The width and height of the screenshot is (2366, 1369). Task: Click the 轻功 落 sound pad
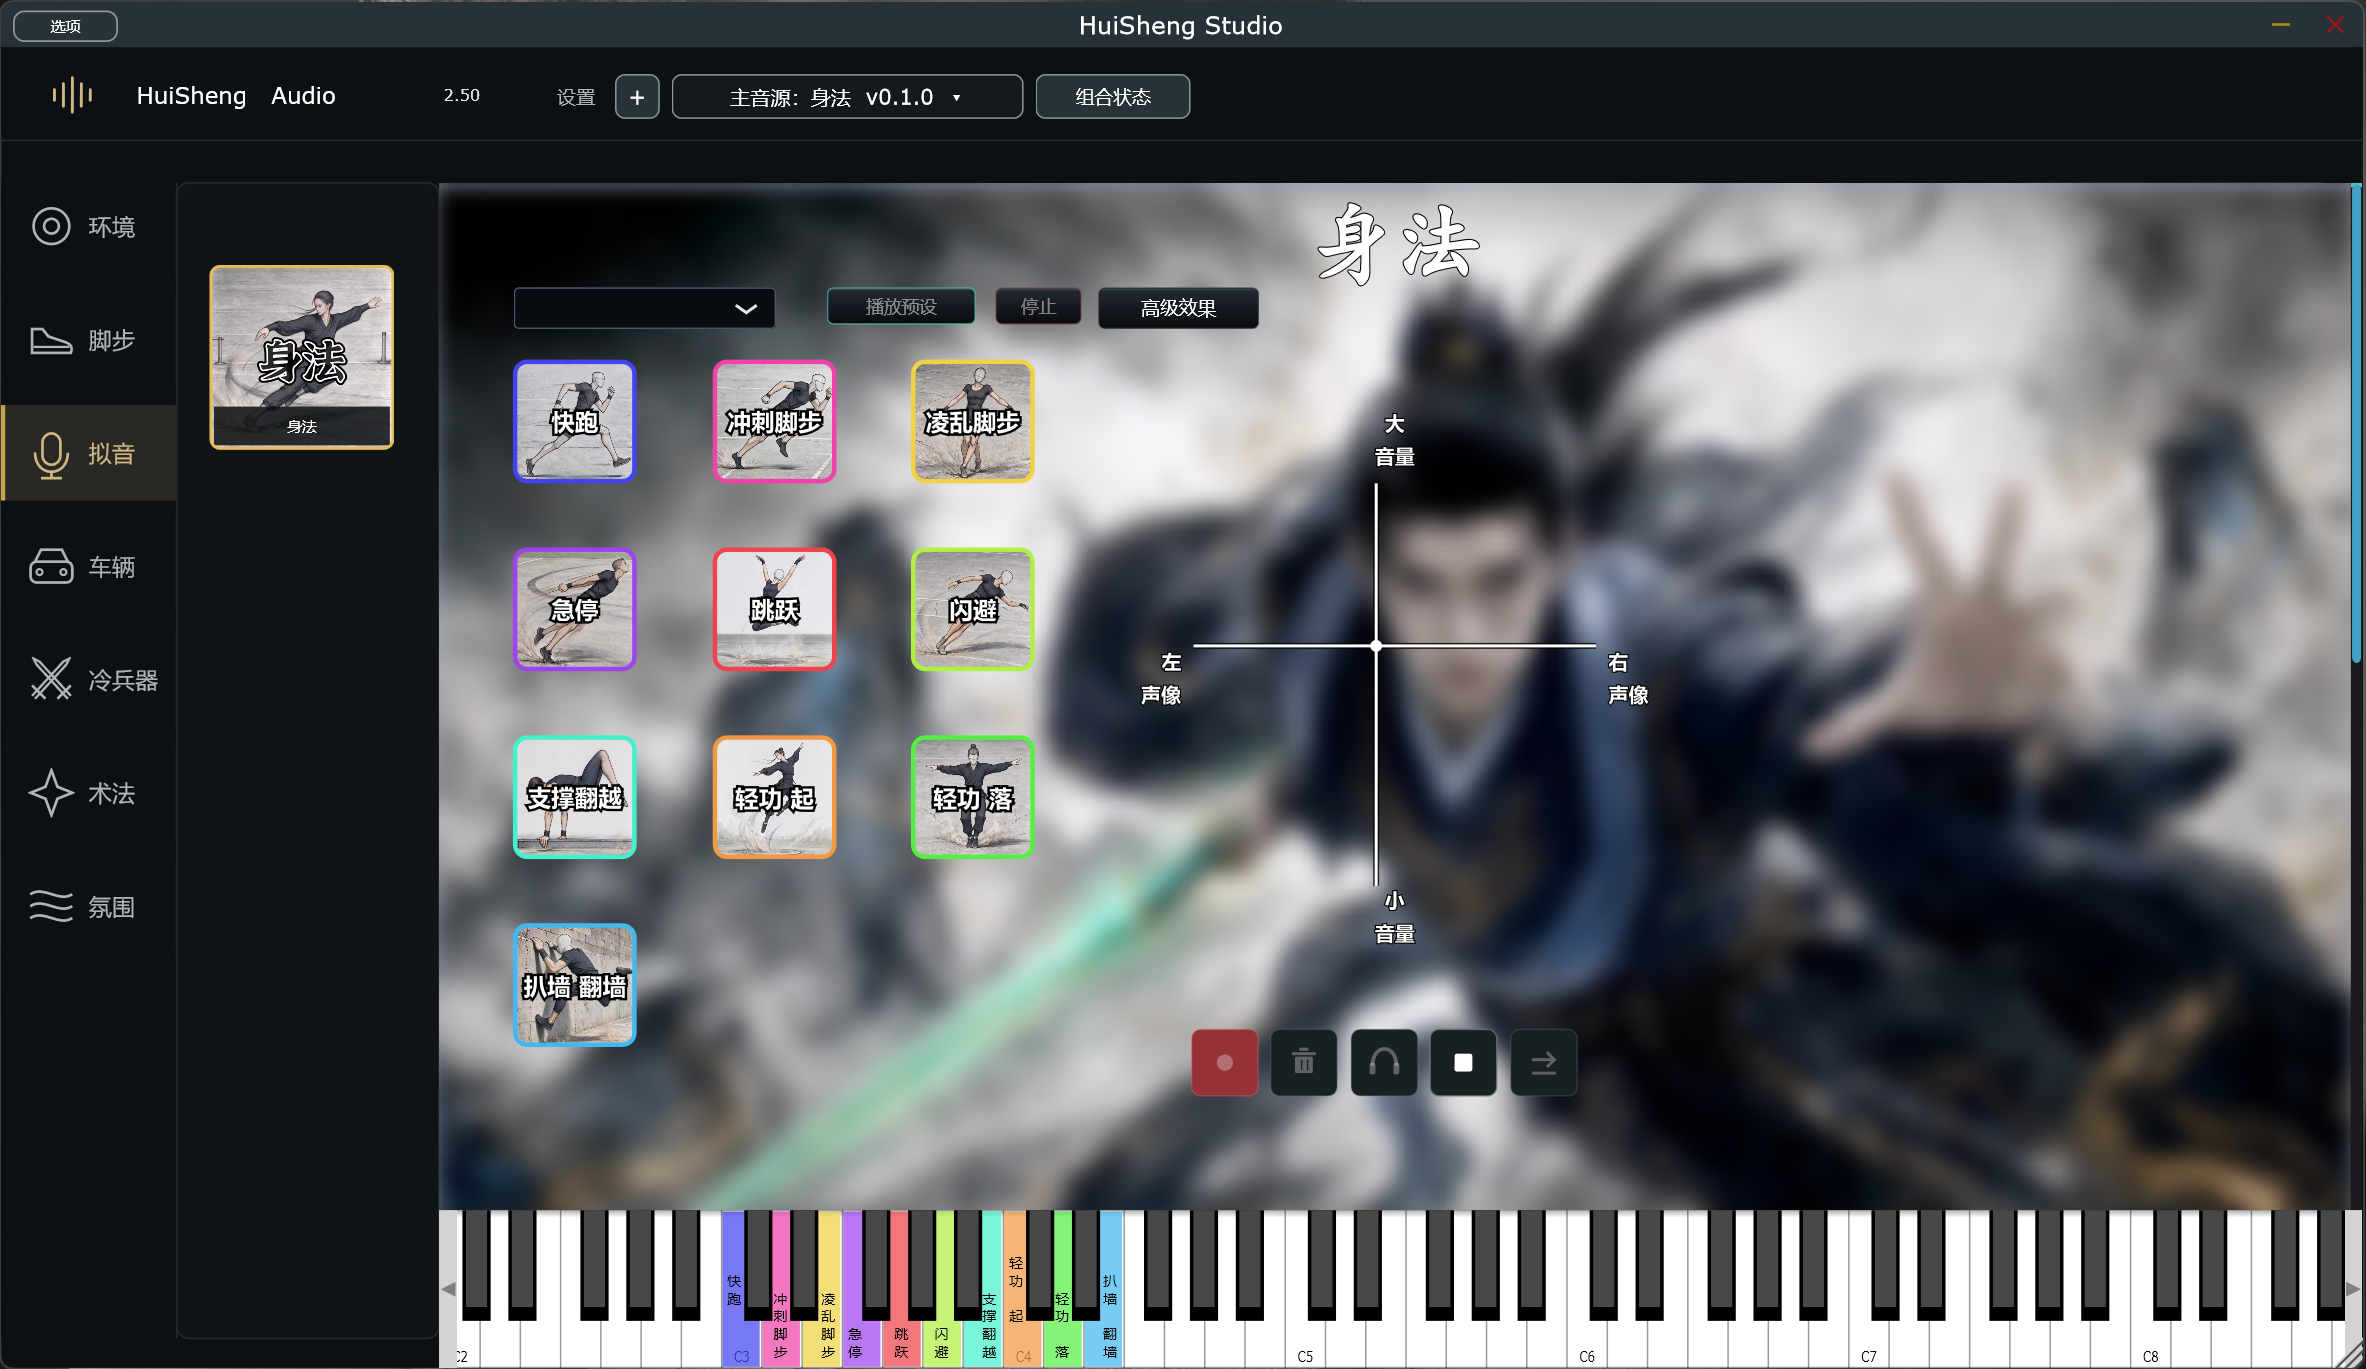pos(972,797)
